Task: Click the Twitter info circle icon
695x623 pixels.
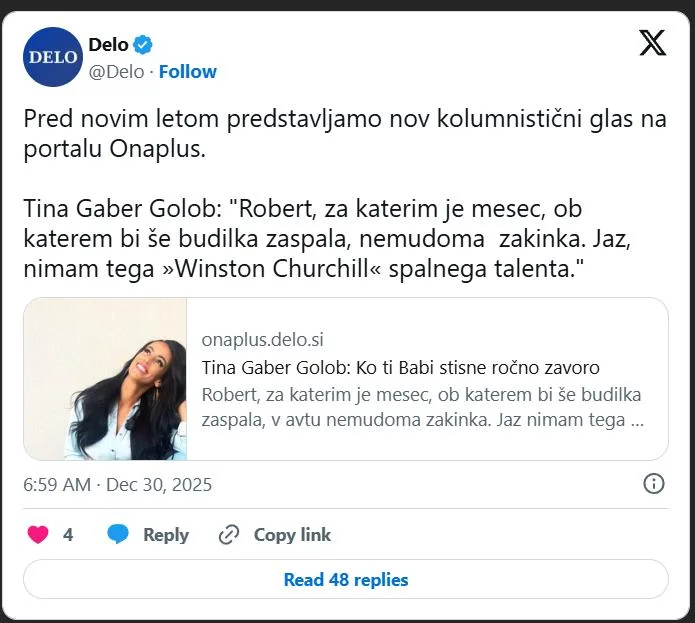Action: click(x=653, y=484)
